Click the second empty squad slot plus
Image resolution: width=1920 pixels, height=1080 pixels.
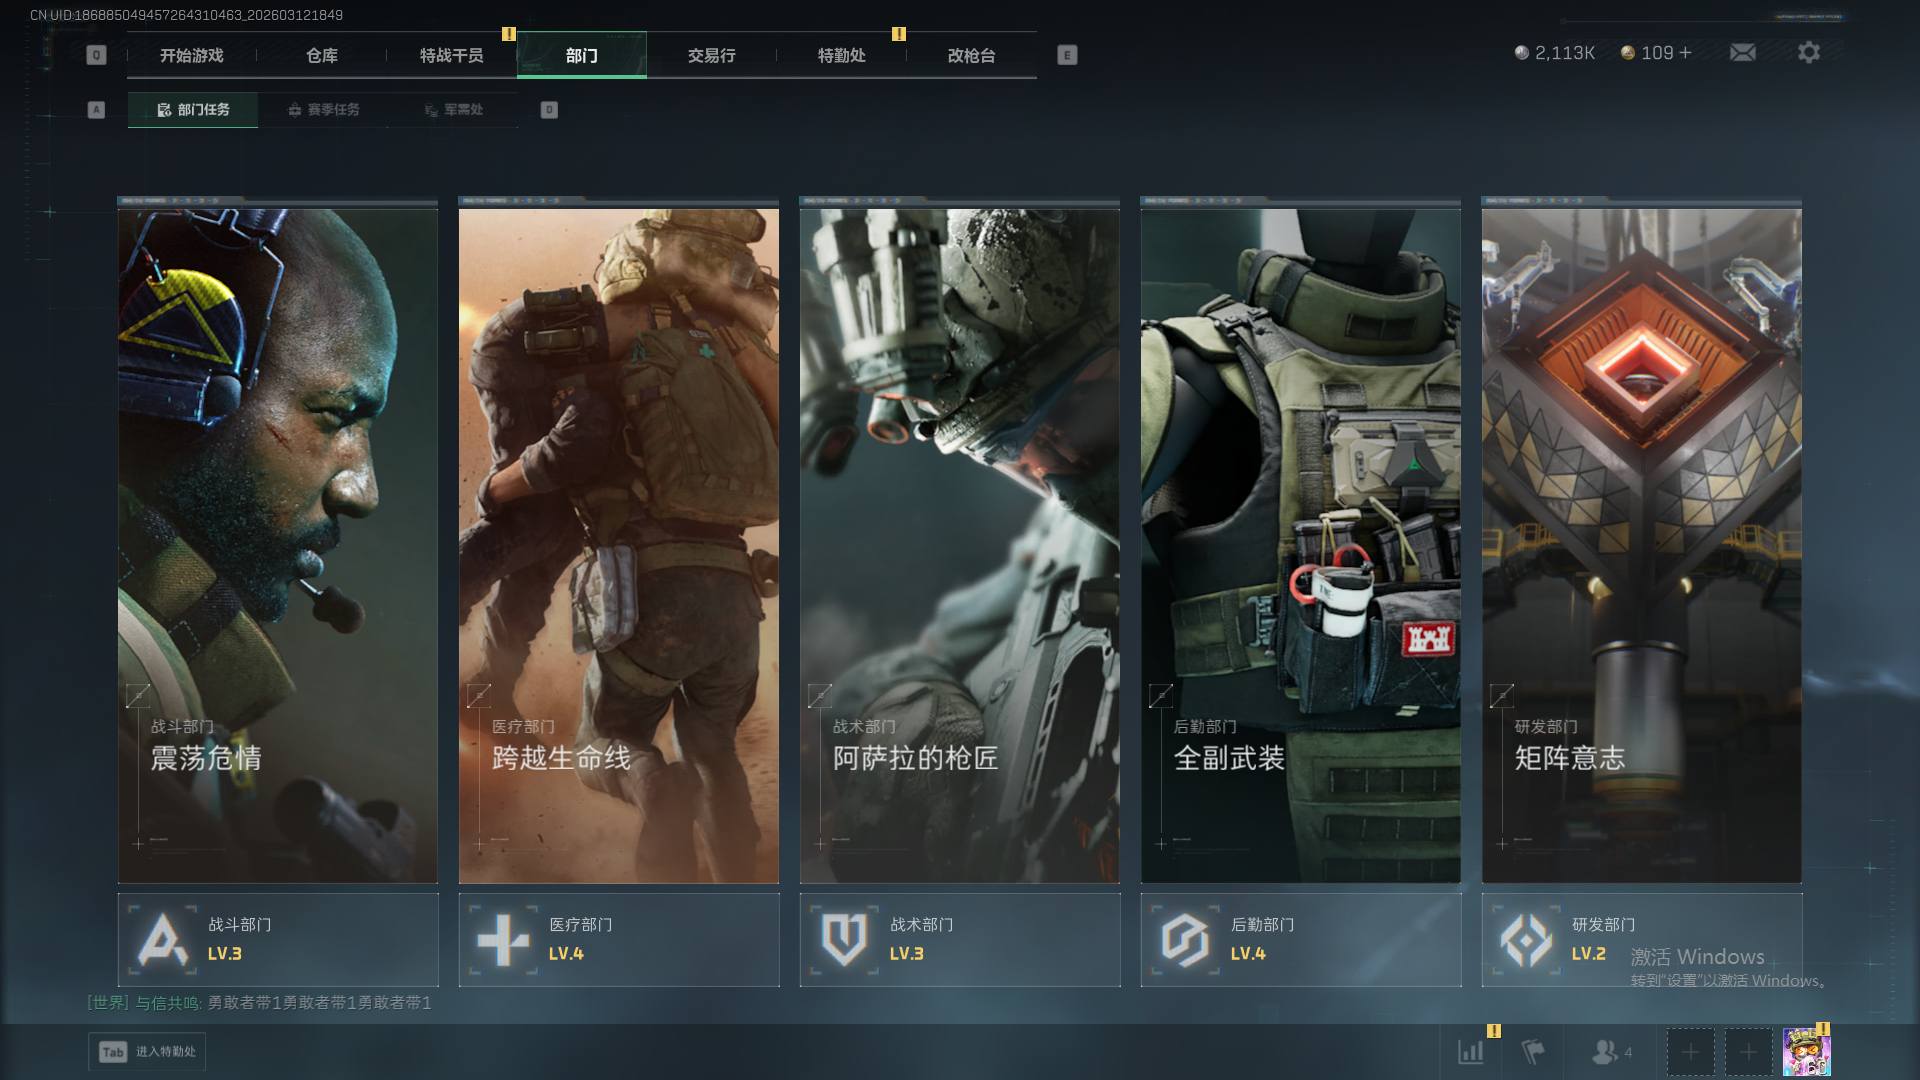pyautogui.click(x=1748, y=1051)
